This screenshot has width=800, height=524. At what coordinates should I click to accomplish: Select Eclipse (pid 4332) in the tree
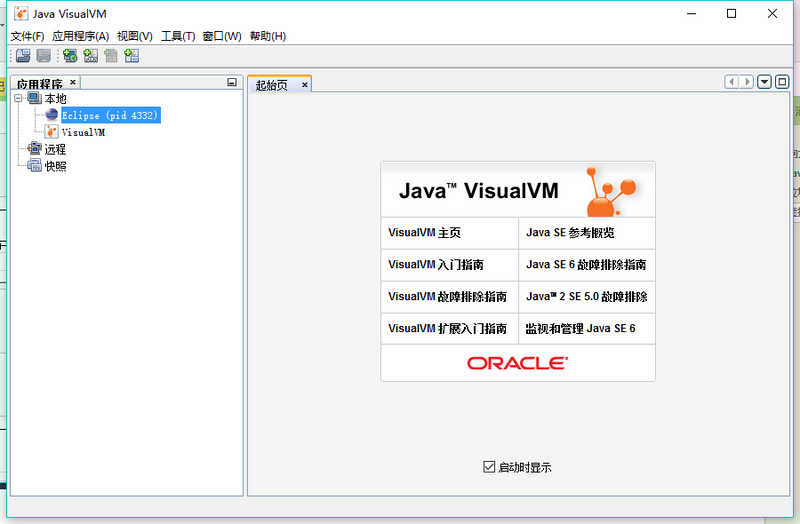pyautogui.click(x=111, y=115)
